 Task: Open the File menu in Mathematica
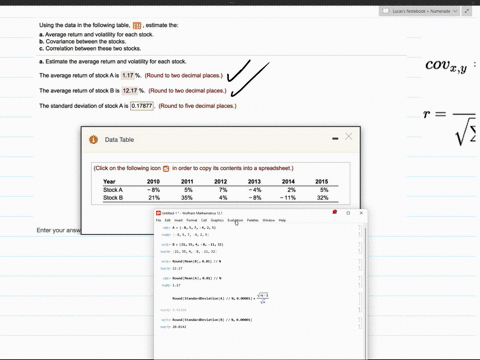pos(158,220)
